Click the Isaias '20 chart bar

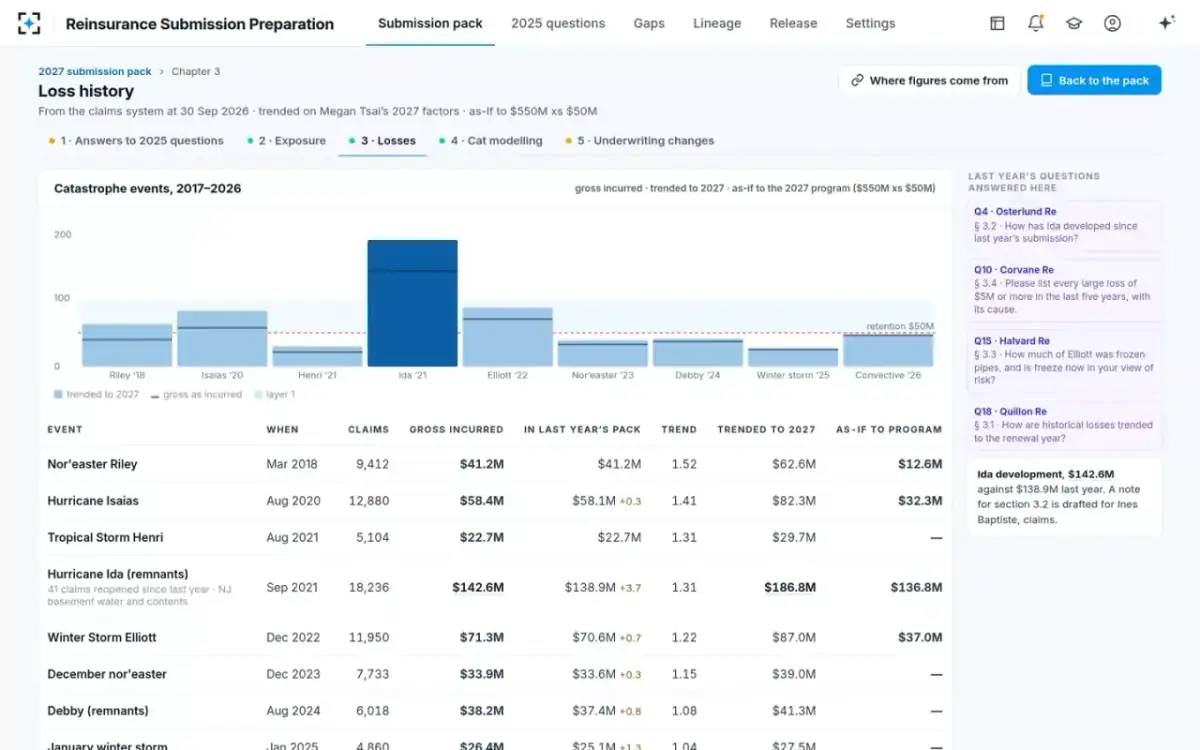[x=222, y=338]
